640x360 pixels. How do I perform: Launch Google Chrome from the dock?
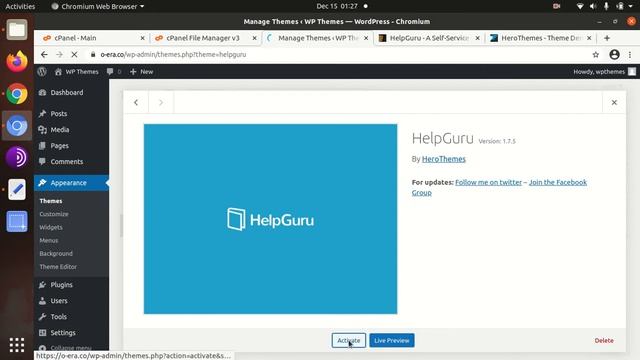point(17,94)
